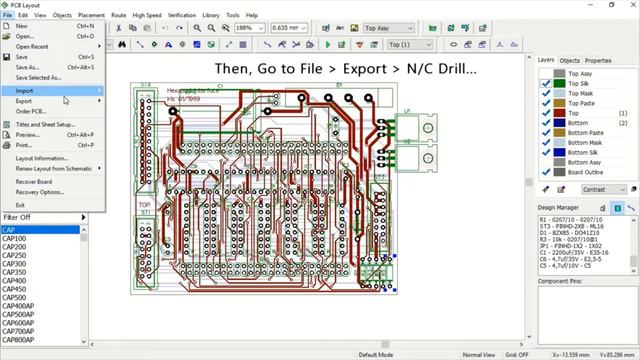Screen dimensions: 640x360
Task: Click the layer edit icon beside the pin
Action: click(x=561, y=189)
